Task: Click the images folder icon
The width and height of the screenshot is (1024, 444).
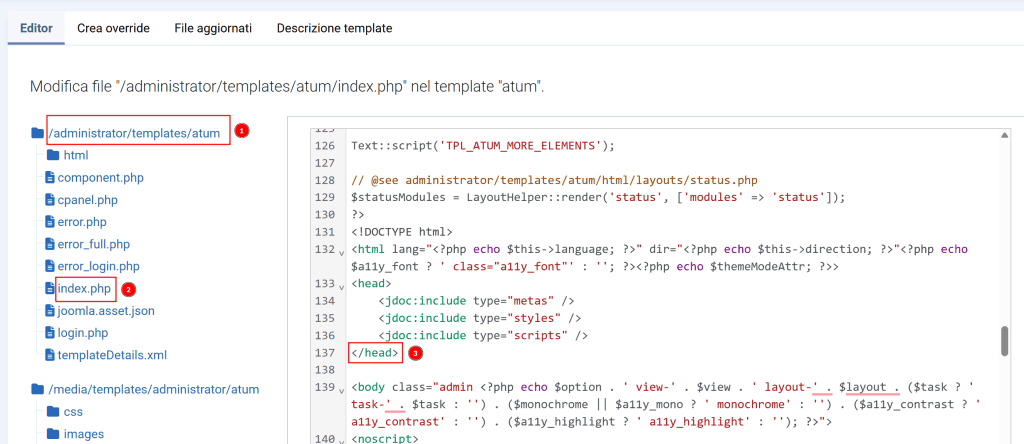Action: [x=53, y=434]
